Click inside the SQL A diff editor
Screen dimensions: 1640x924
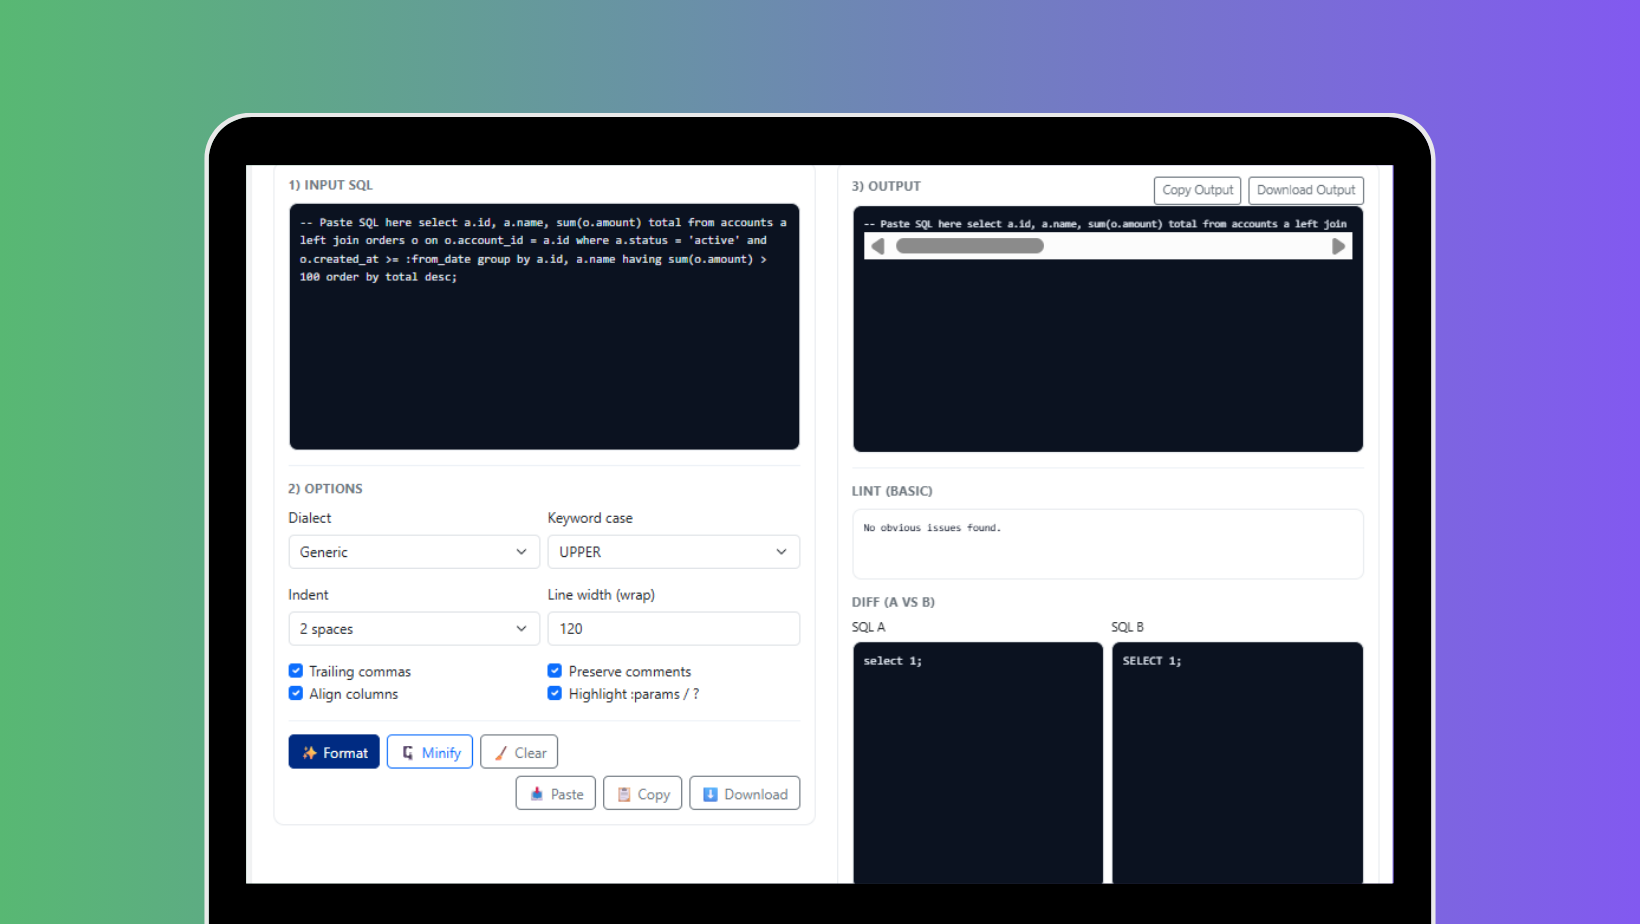point(977,760)
